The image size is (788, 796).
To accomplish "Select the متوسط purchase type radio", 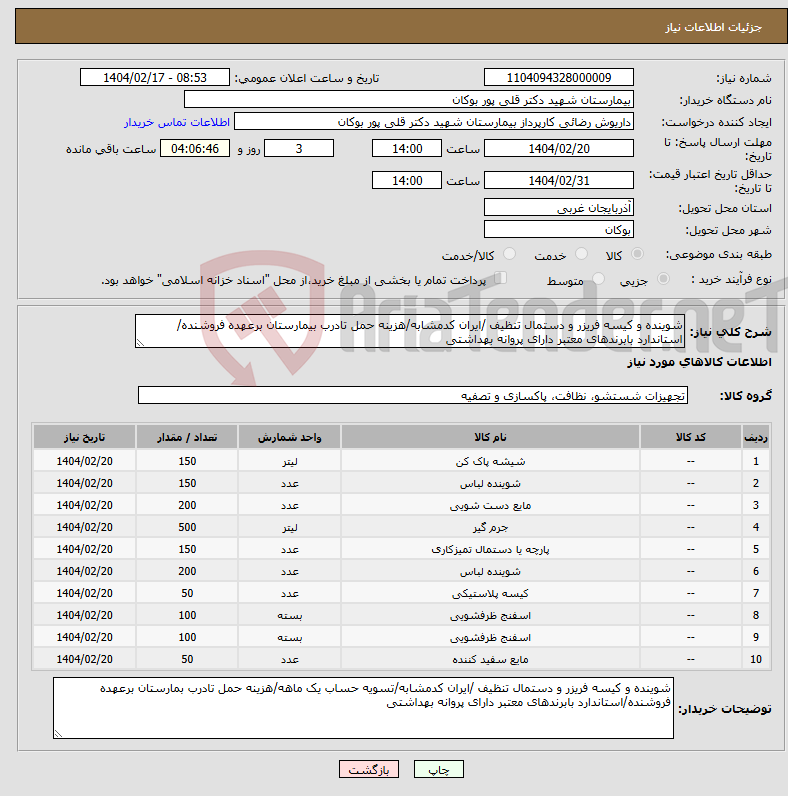I will click(599, 279).
